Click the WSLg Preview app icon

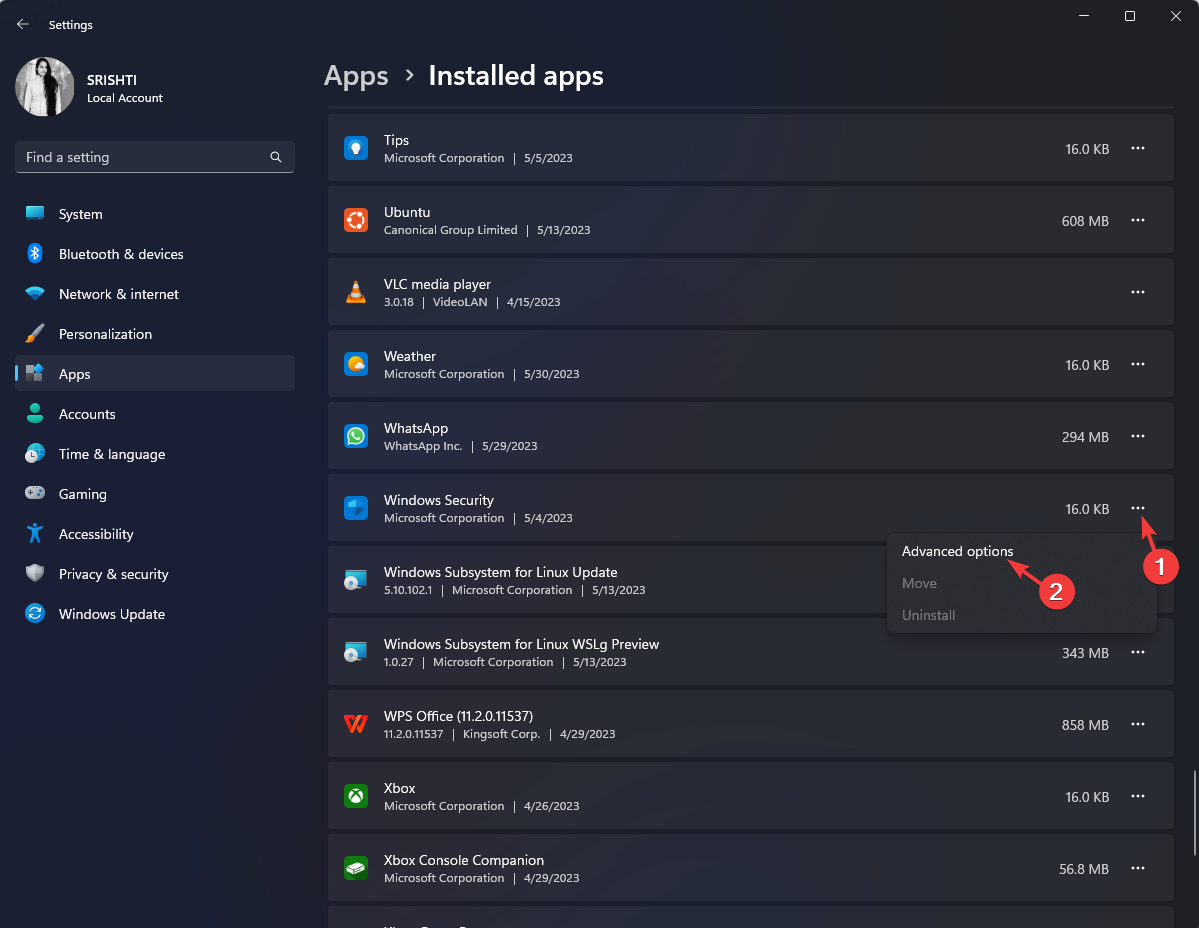pos(356,652)
